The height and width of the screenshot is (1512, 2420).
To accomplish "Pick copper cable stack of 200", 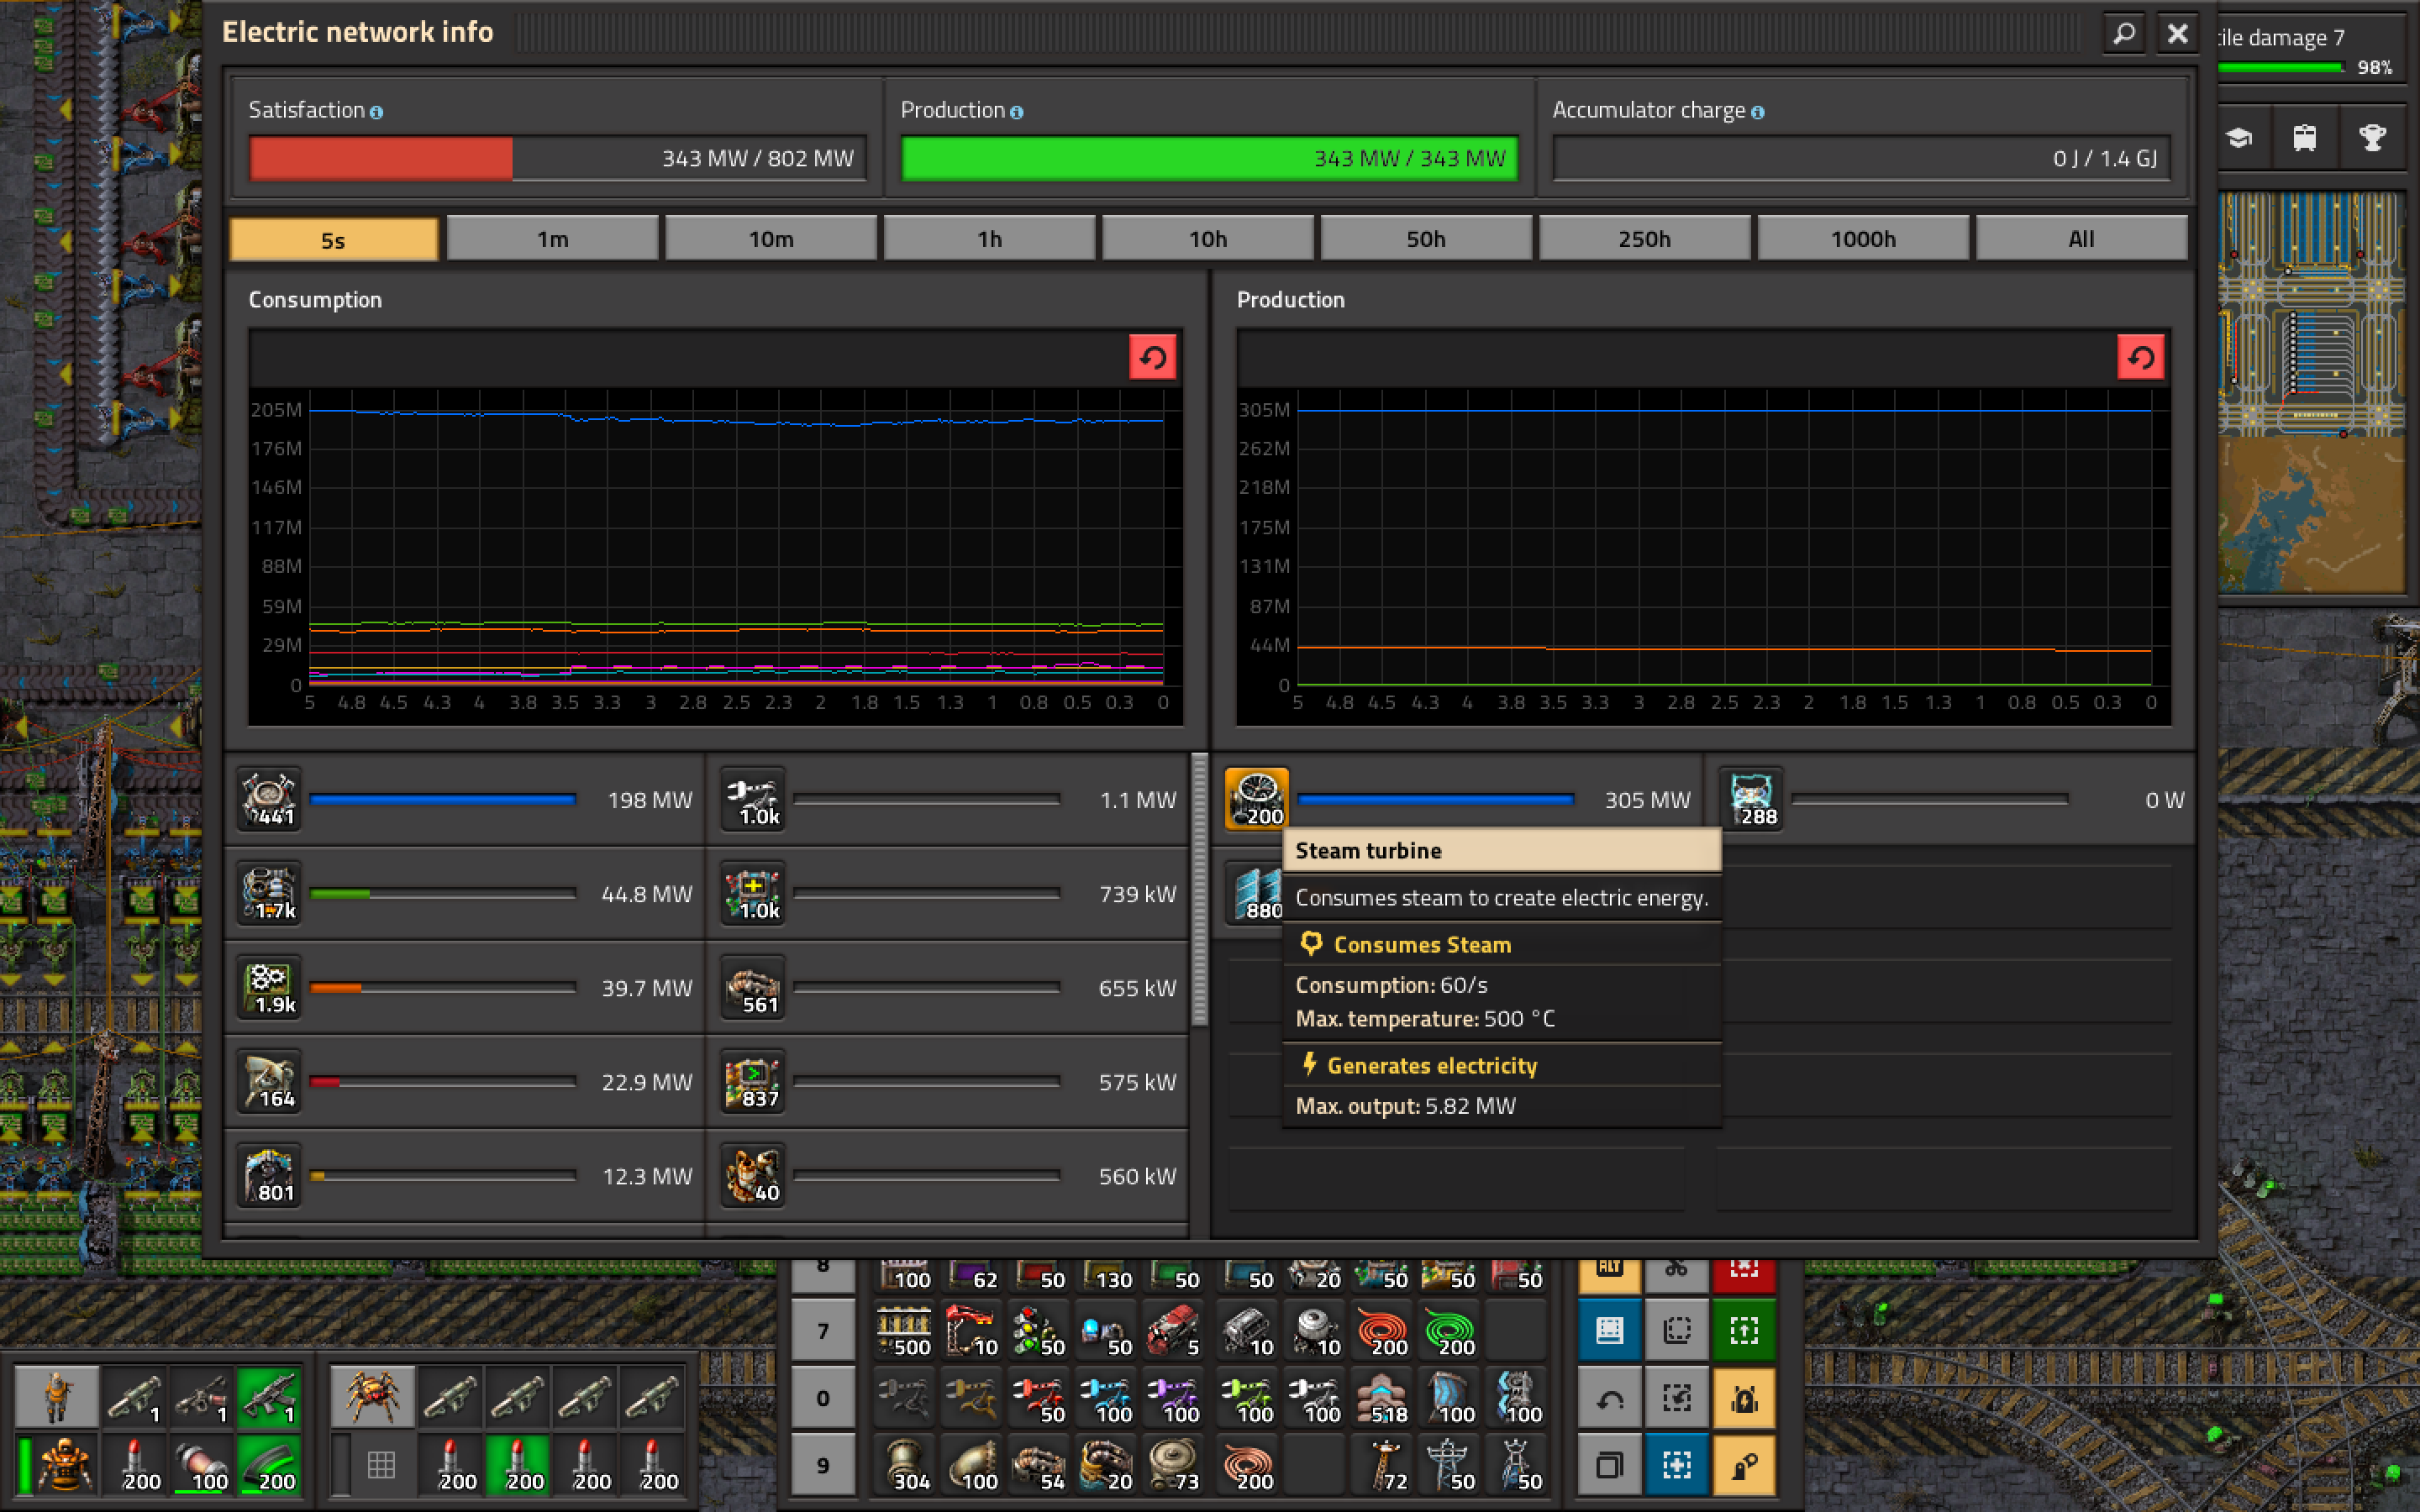I will [1248, 1465].
